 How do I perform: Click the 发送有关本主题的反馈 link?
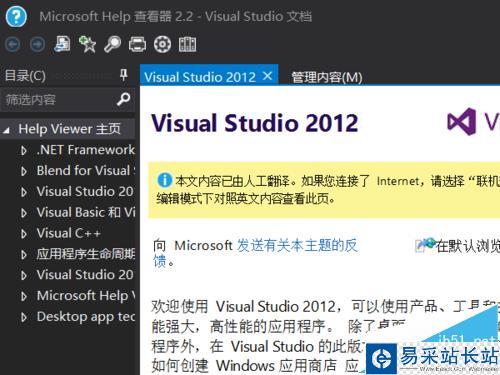[297, 246]
